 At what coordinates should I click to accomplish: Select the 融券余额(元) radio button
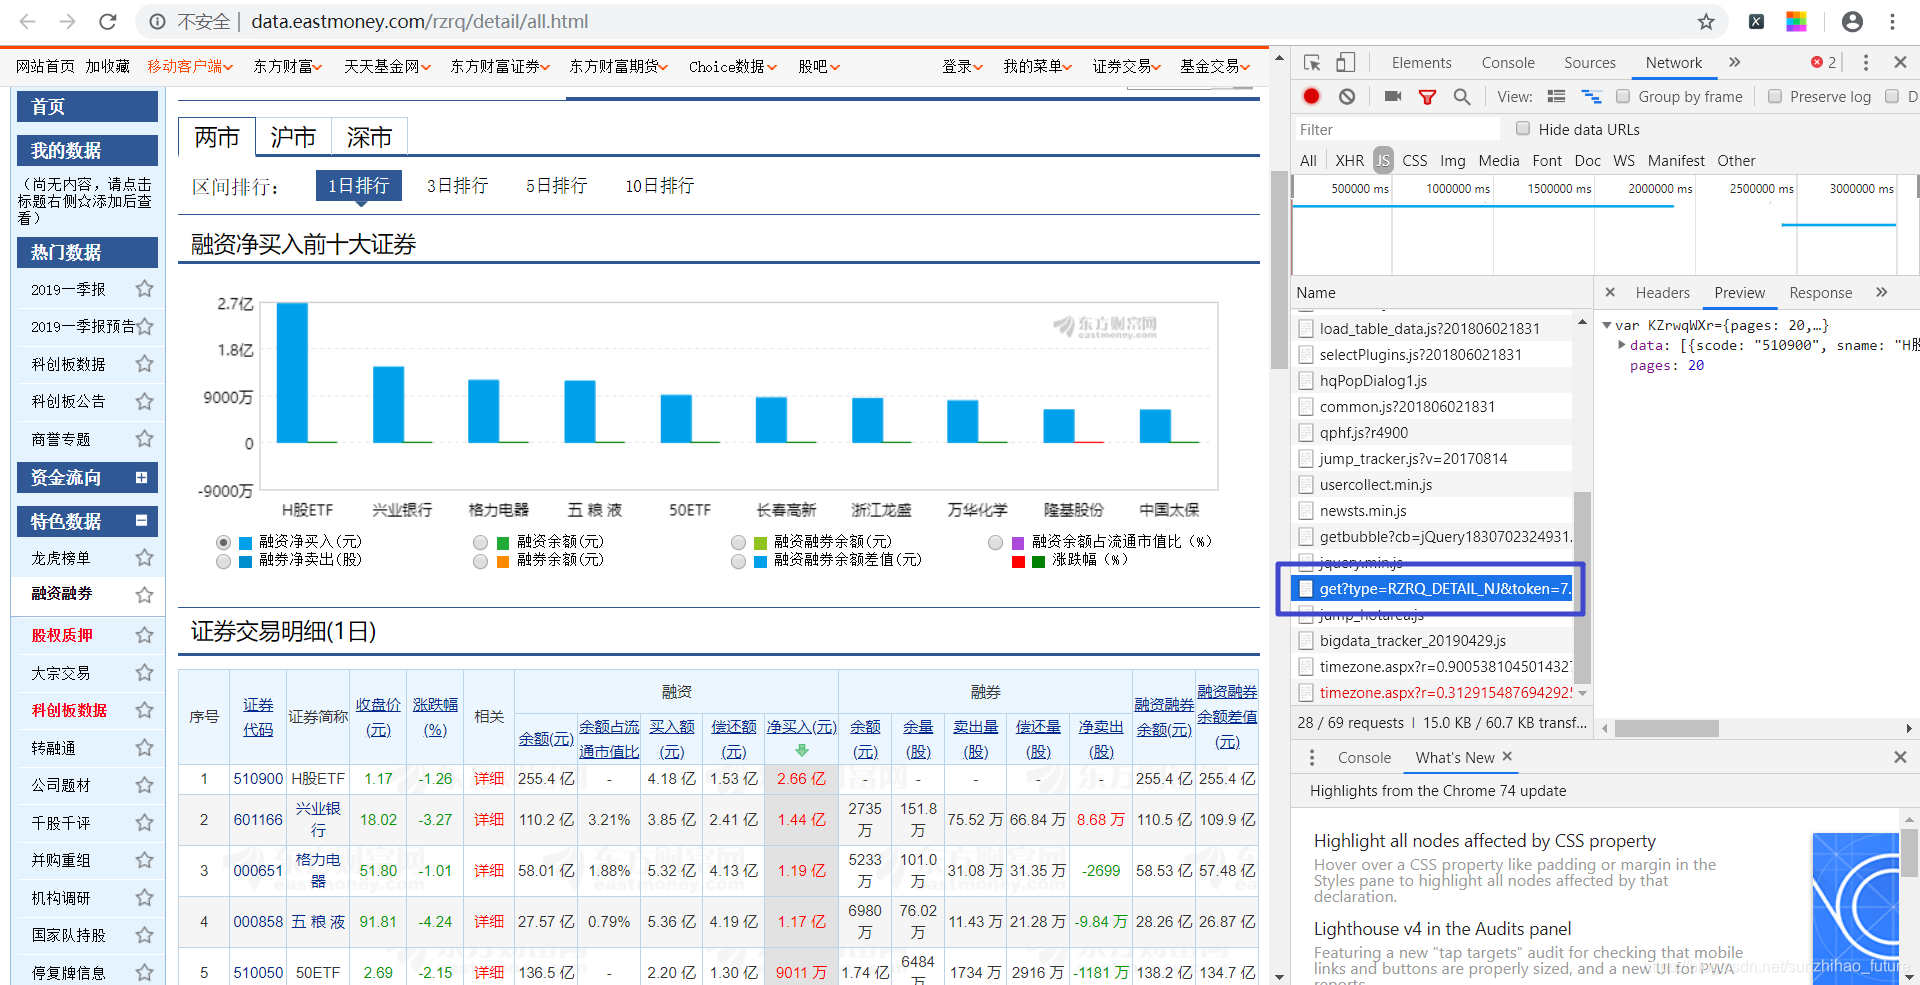tap(481, 561)
